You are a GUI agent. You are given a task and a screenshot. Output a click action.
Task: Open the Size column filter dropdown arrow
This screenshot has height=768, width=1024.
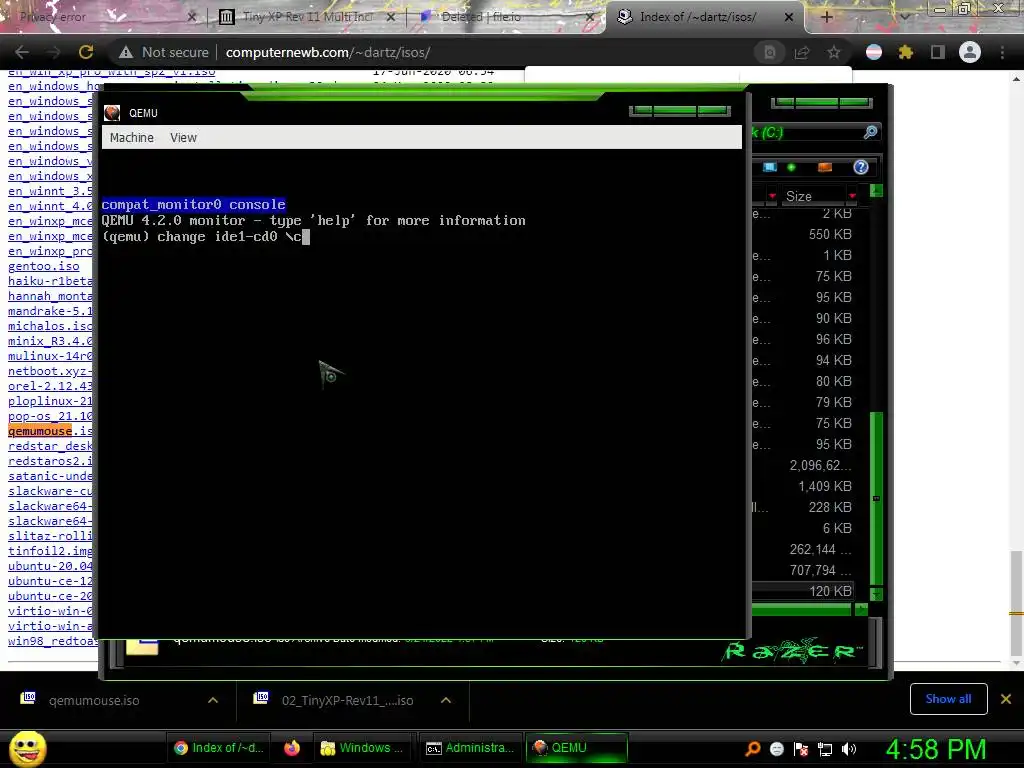(852, 196)
